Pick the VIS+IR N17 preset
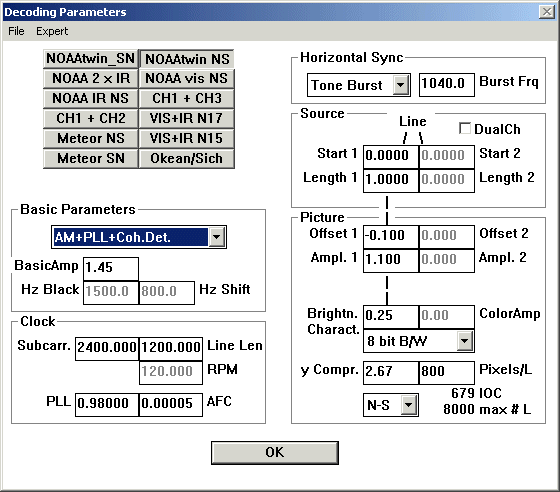 187,119
